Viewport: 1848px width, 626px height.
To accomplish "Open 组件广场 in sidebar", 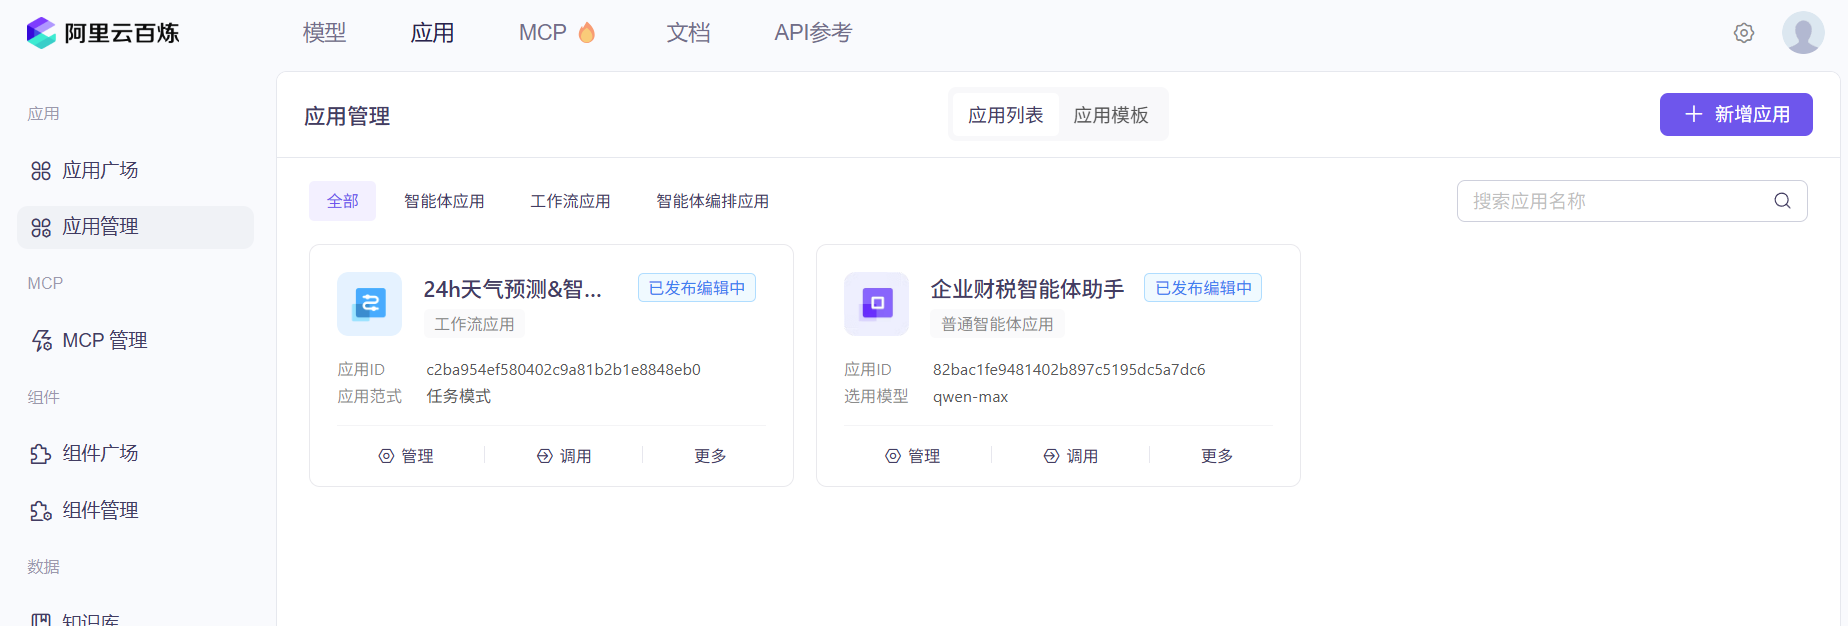I will pos(135,454).
